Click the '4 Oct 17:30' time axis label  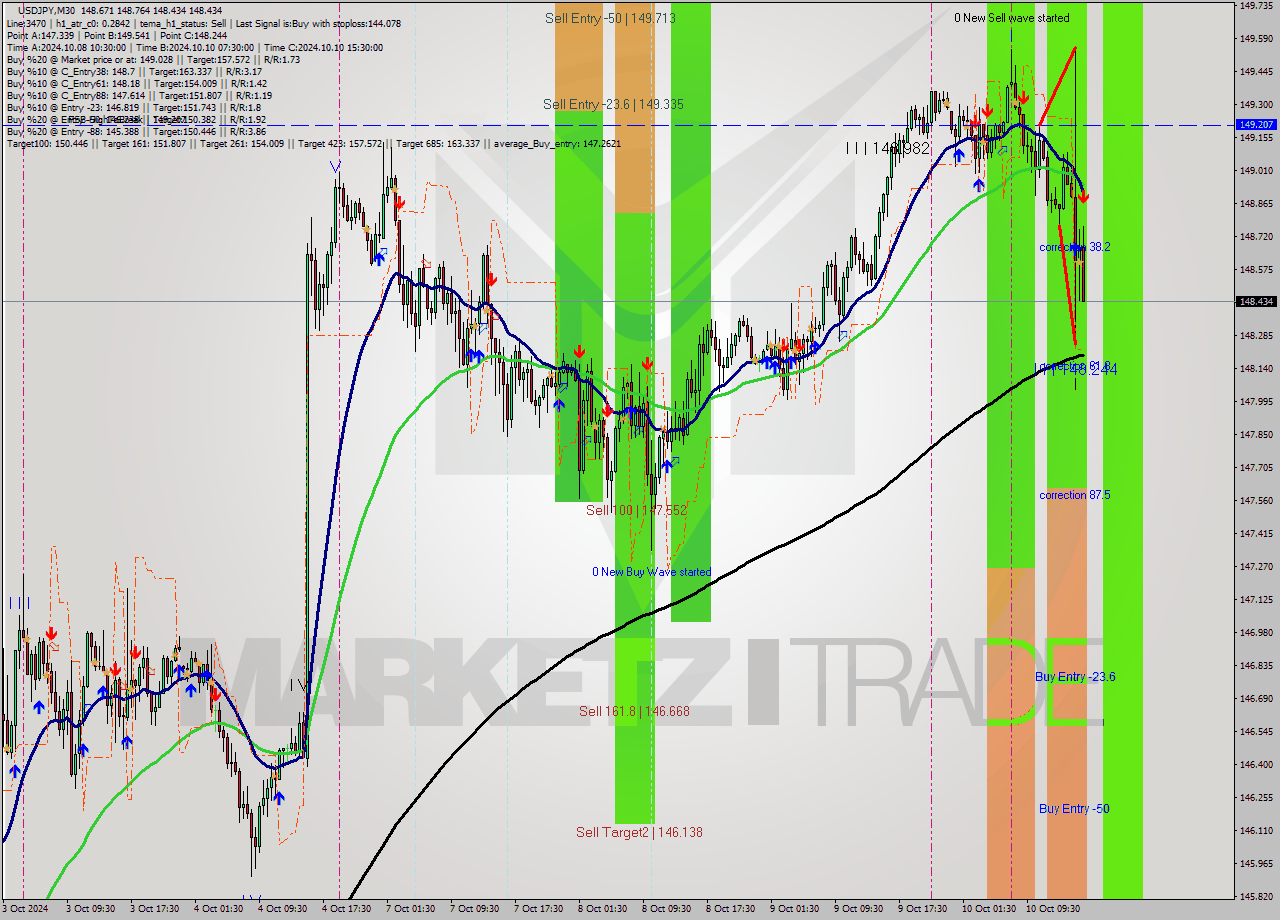coord(345,909)
